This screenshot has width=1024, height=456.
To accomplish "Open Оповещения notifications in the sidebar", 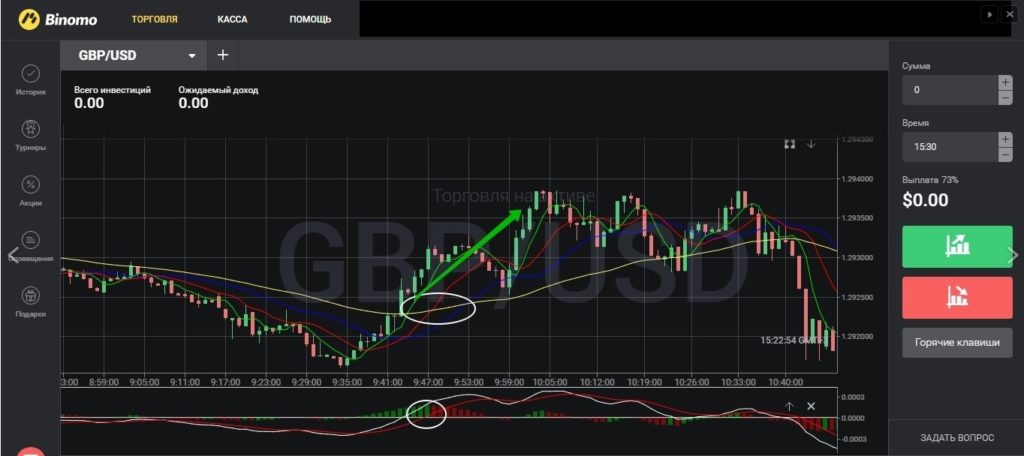I will (x=31, y=247).
